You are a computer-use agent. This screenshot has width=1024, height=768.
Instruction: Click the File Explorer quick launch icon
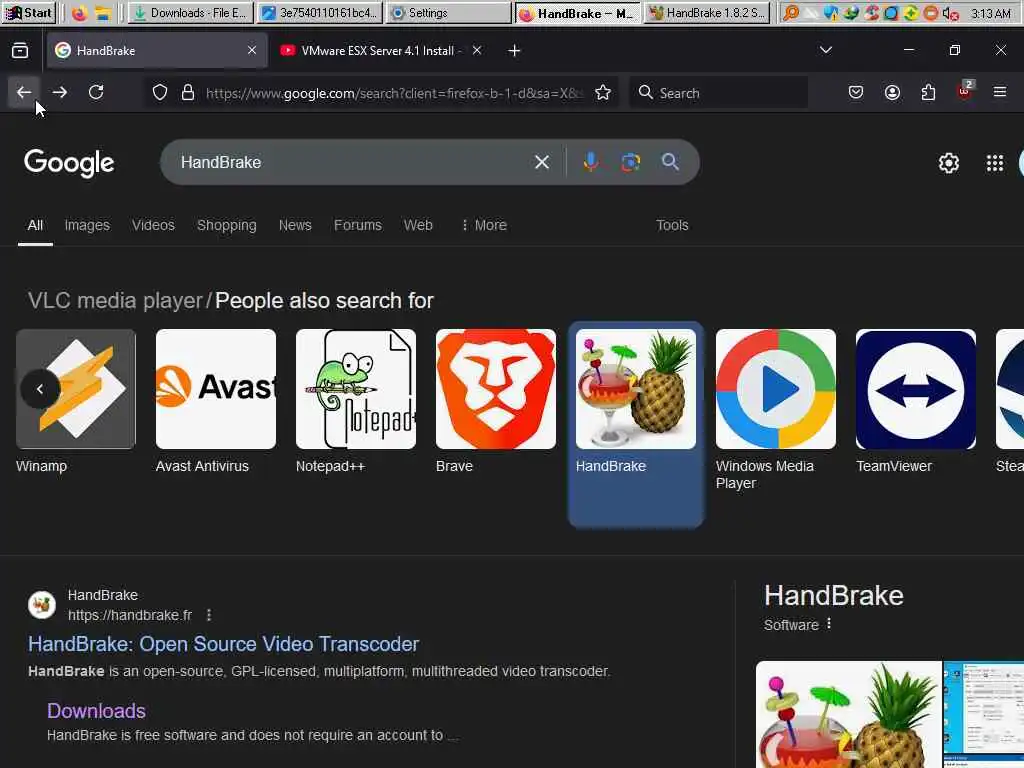(103, 13)
